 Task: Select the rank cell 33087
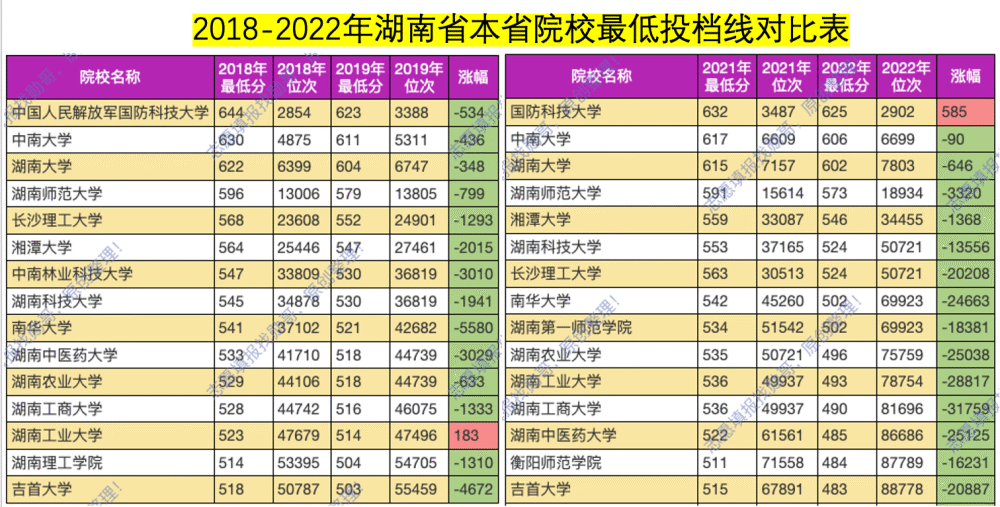pyautogui.click(x=786, y=220)
